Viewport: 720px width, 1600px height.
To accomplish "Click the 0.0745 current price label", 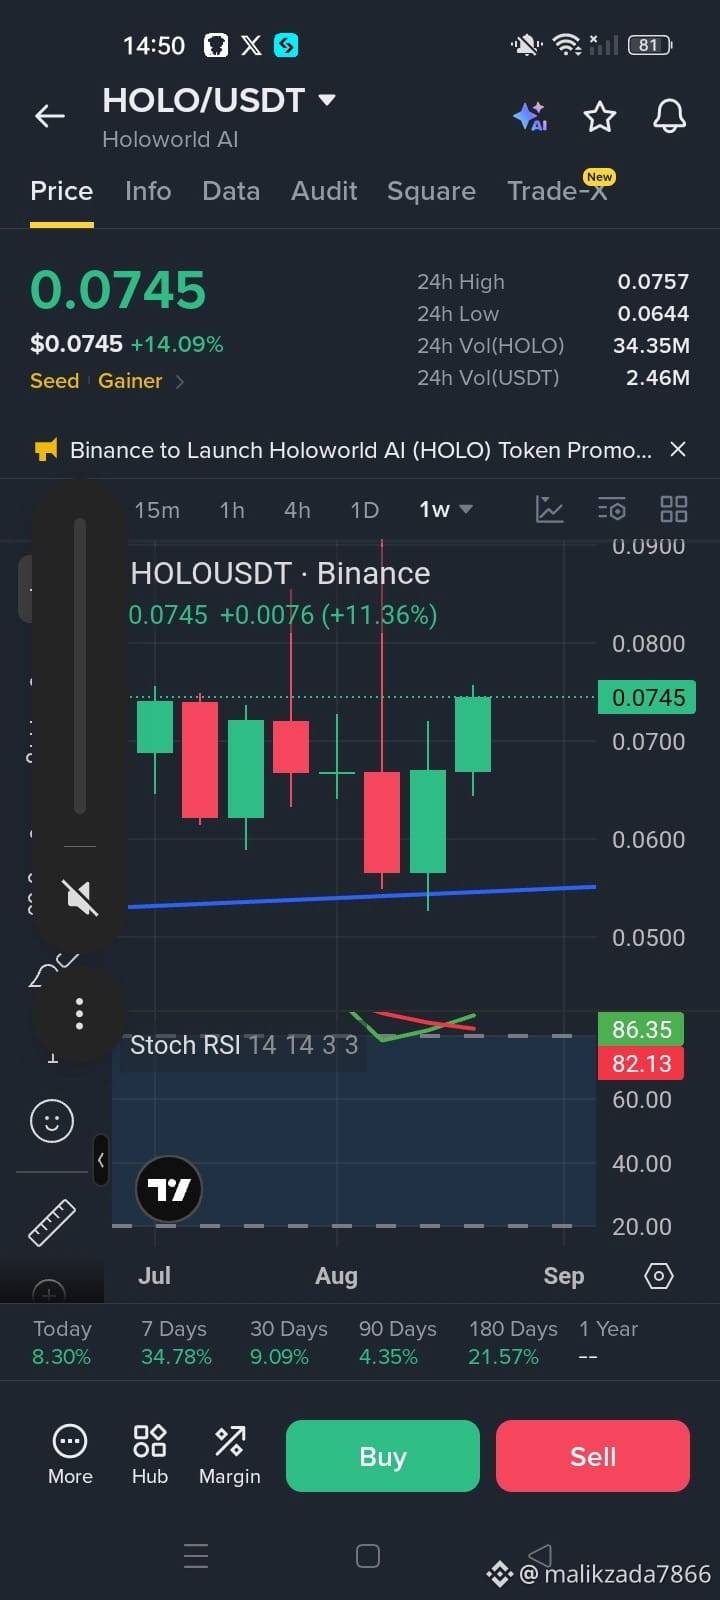I will [x=647, y=697].
